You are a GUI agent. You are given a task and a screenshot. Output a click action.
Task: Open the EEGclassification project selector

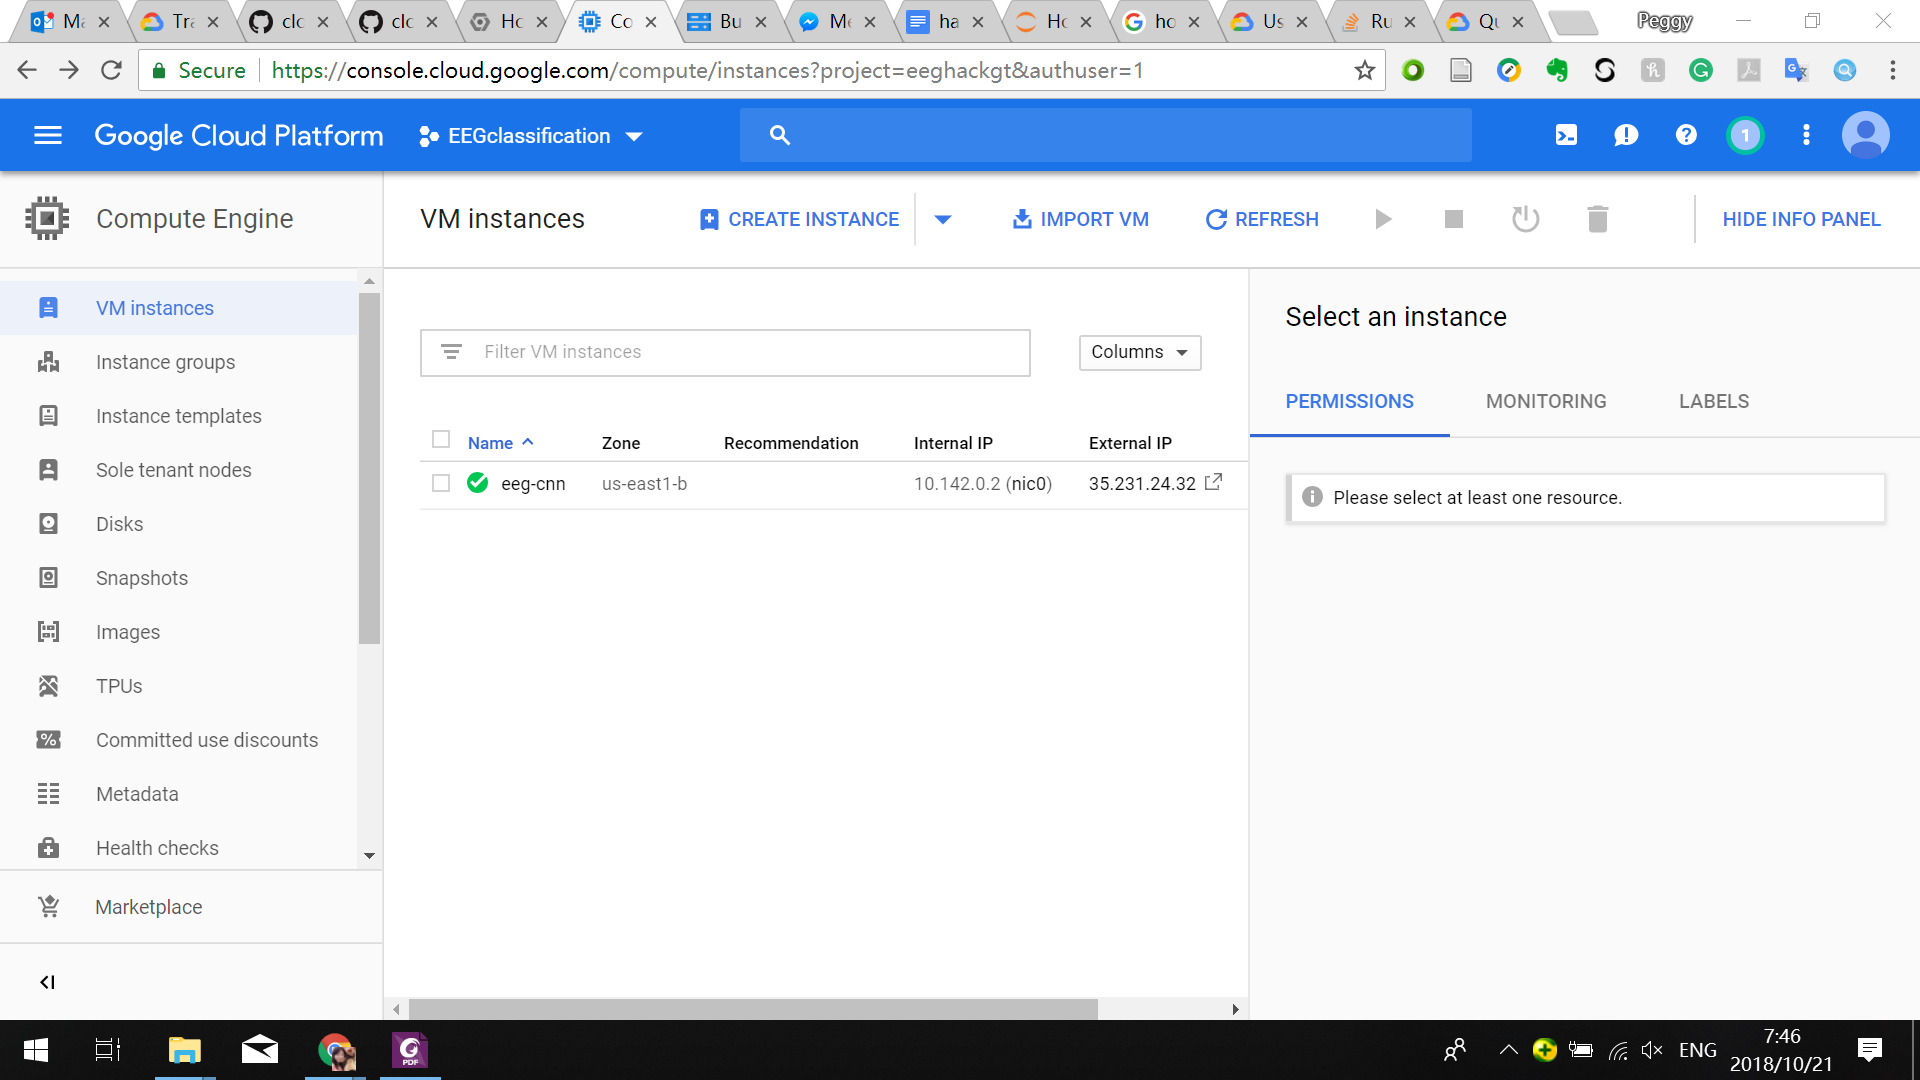[530, 136]
